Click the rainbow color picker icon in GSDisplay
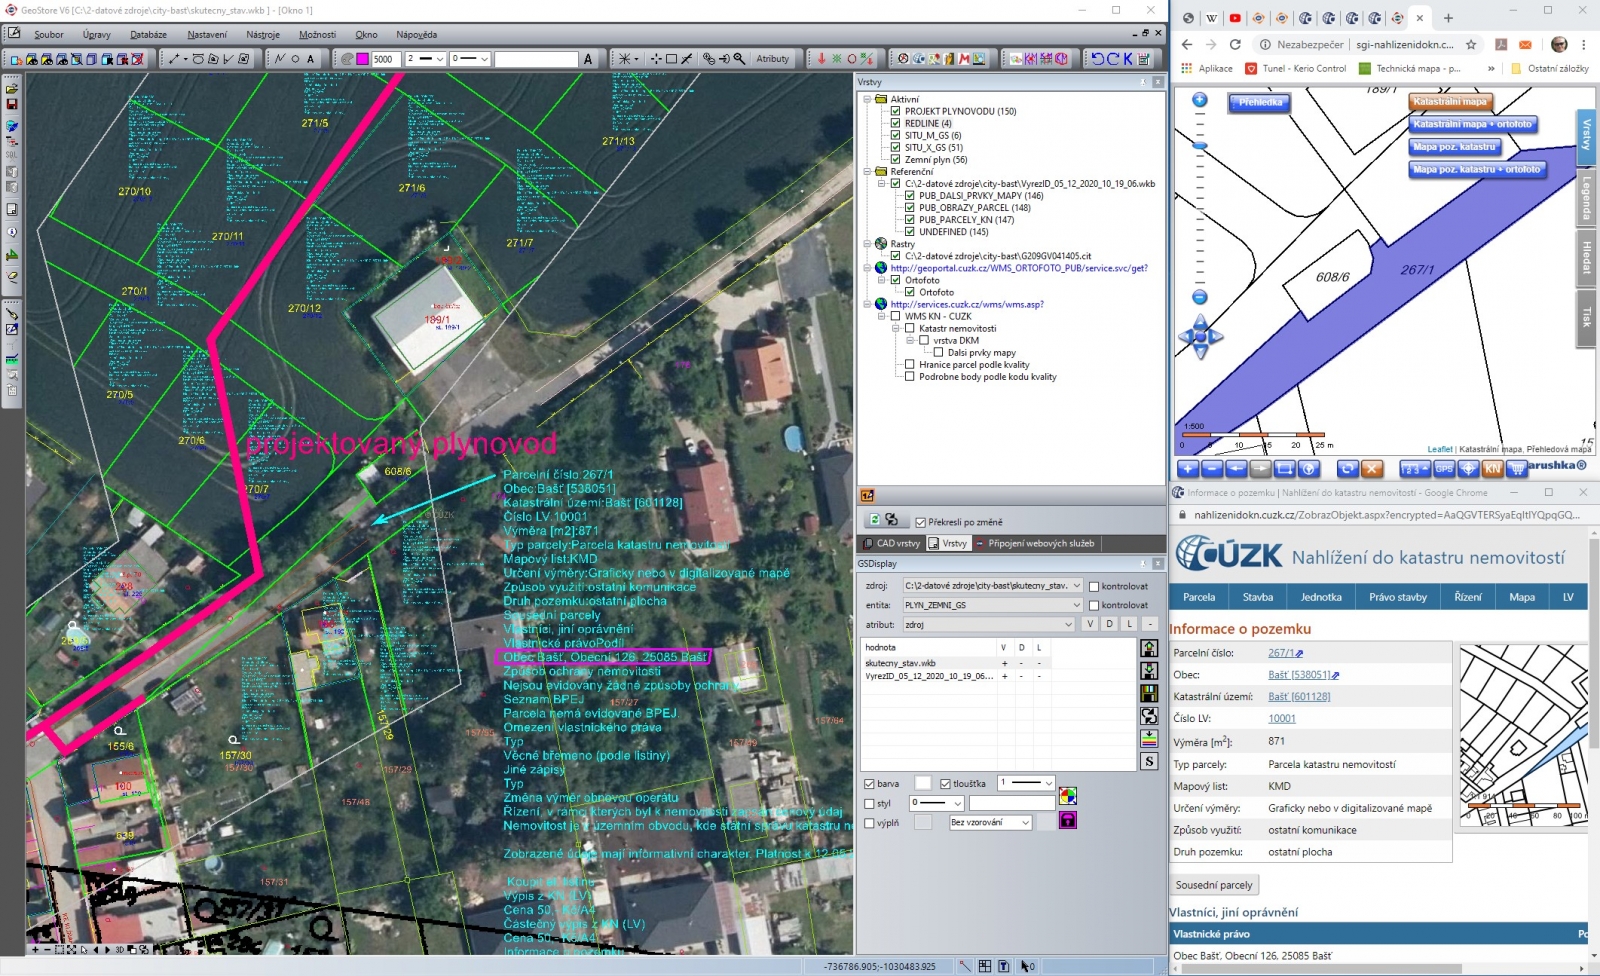1600x976 pixels. point(1068,796)
